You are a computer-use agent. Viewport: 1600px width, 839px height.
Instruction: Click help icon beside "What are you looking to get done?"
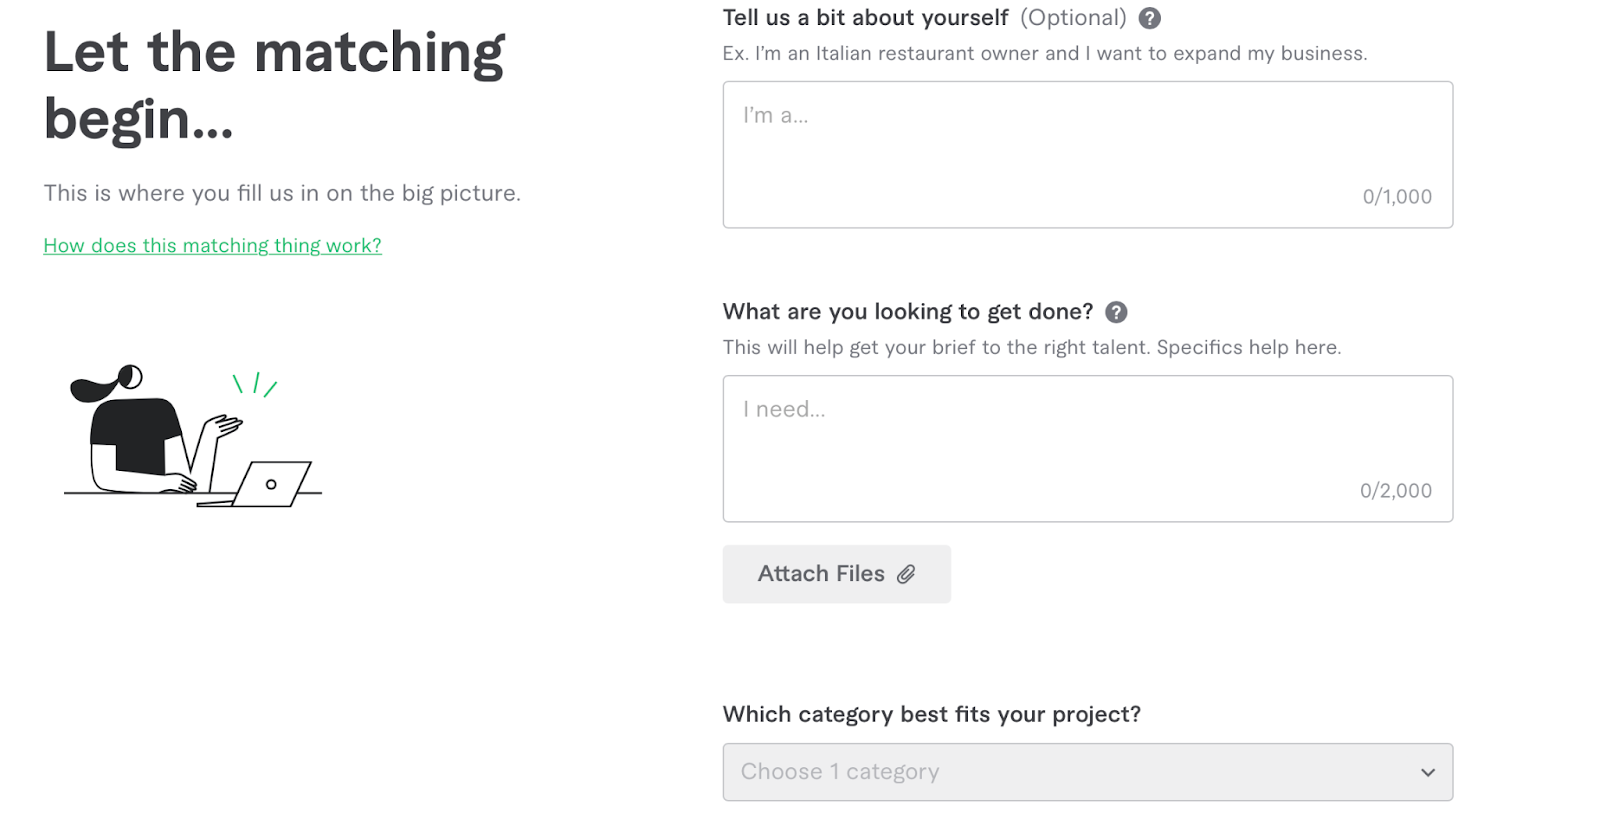tap(1116, 312)
